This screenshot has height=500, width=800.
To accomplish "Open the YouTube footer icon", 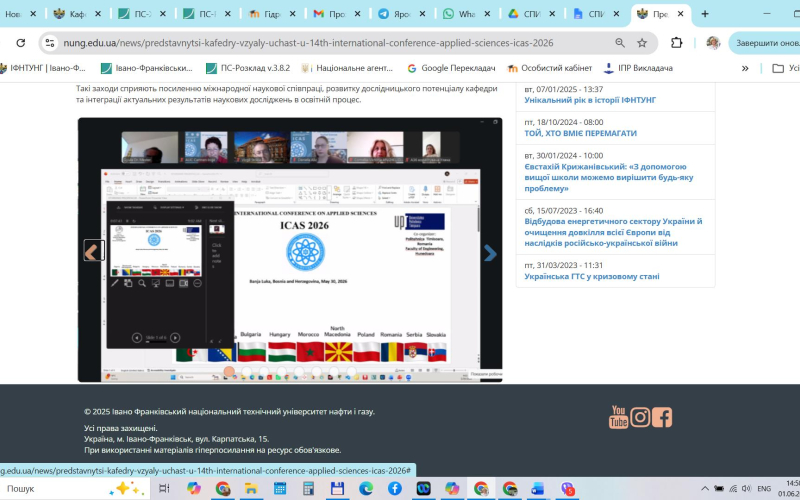I will [618, 417].
